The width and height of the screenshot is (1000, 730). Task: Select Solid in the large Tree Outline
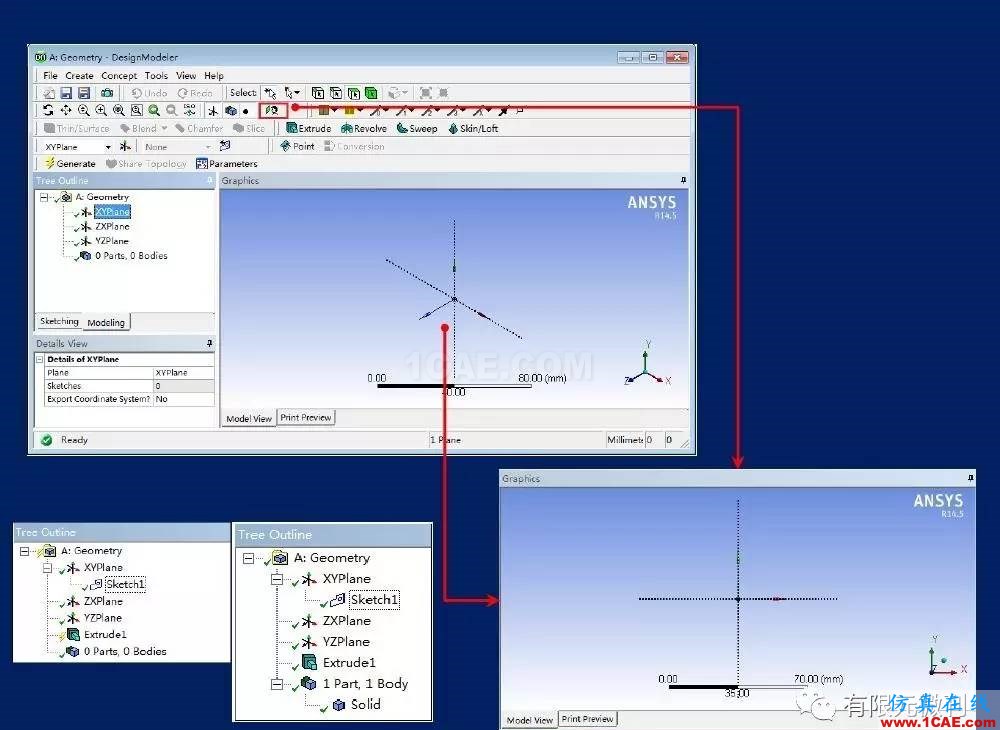click(x=365, y=704)
